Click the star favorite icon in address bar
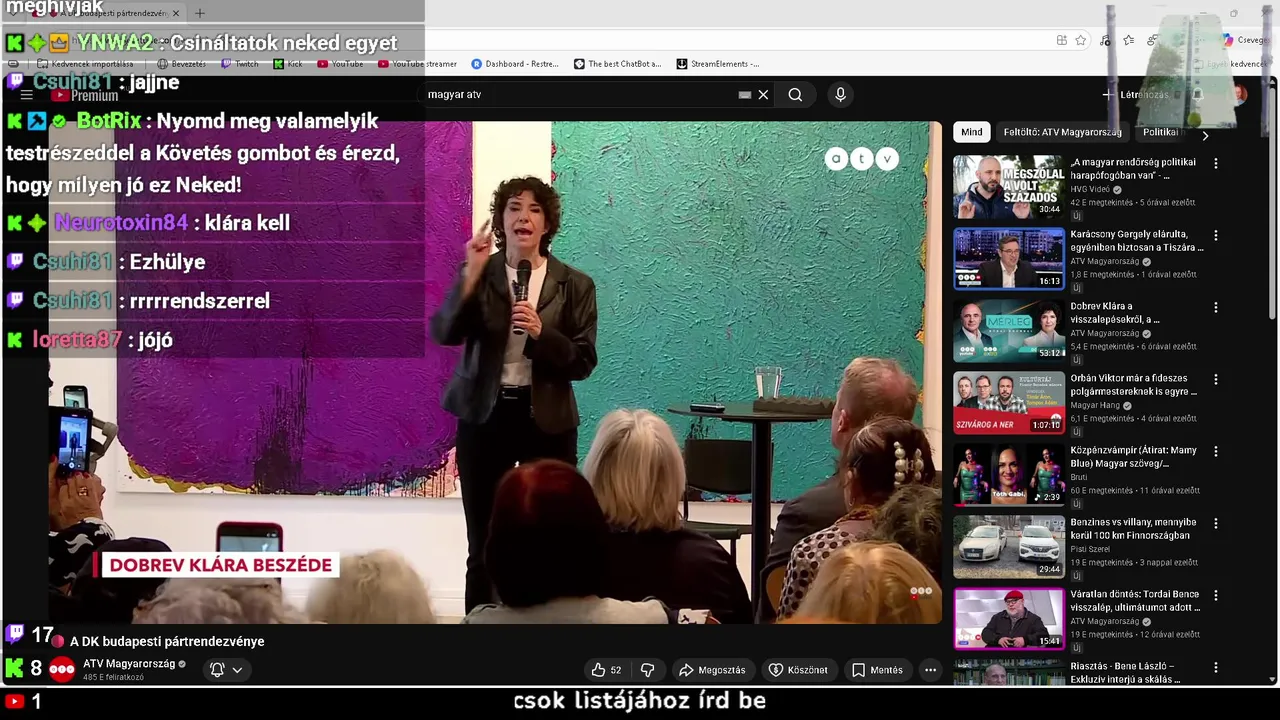 tap(1081, 40)
